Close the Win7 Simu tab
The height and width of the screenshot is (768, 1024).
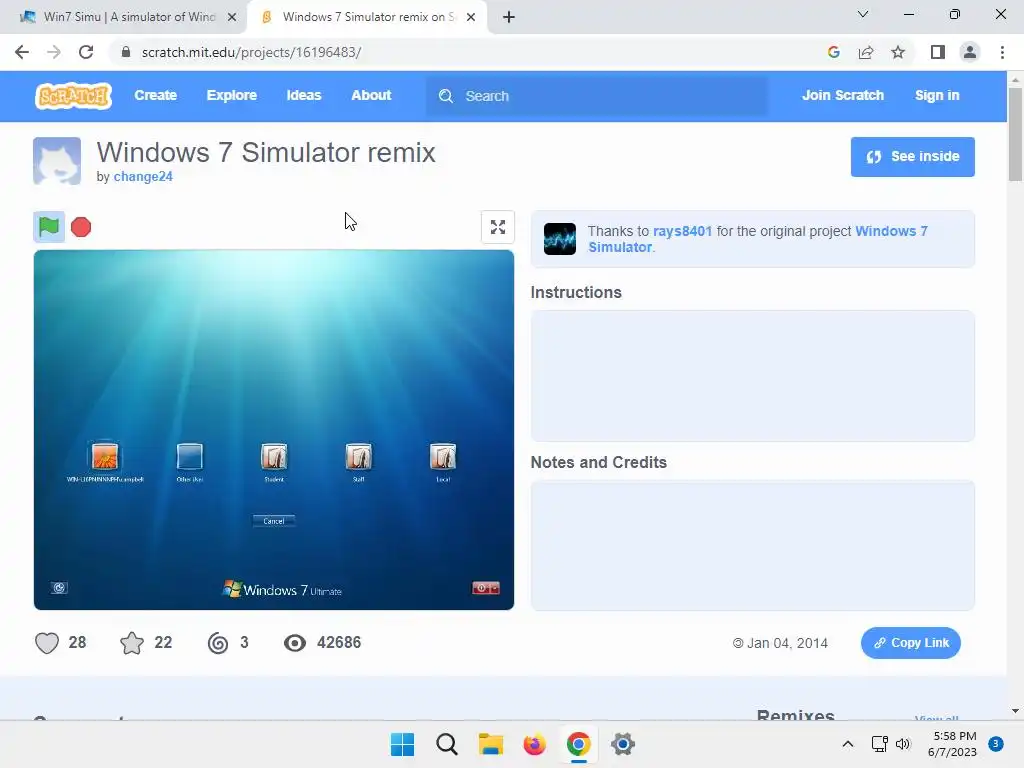[x=232, y=17]
